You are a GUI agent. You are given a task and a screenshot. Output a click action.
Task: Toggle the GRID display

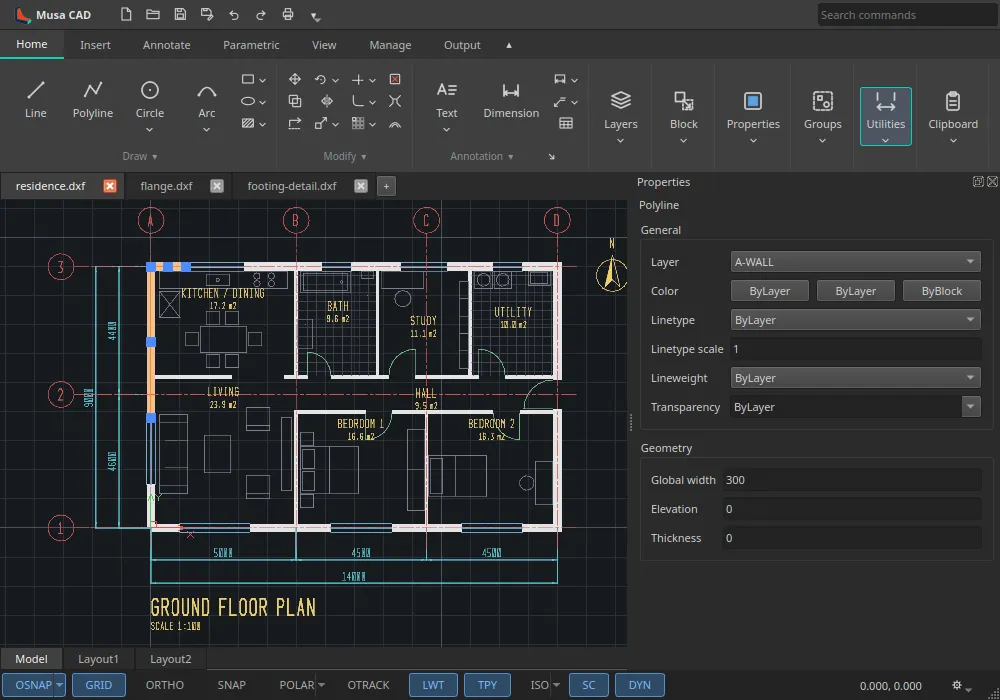coord(99,685)
